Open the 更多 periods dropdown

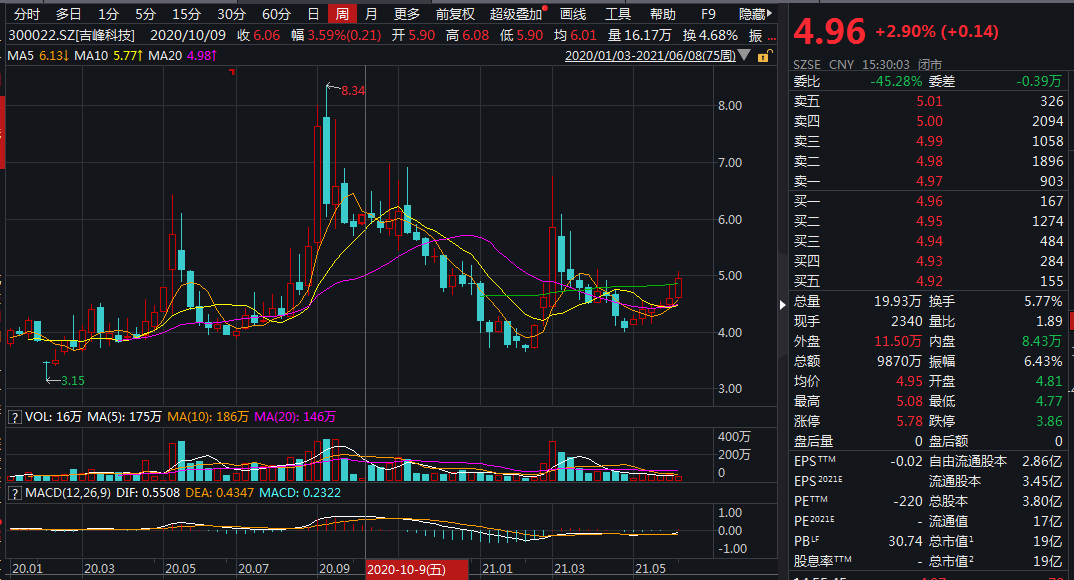click(x=407, y=14)
